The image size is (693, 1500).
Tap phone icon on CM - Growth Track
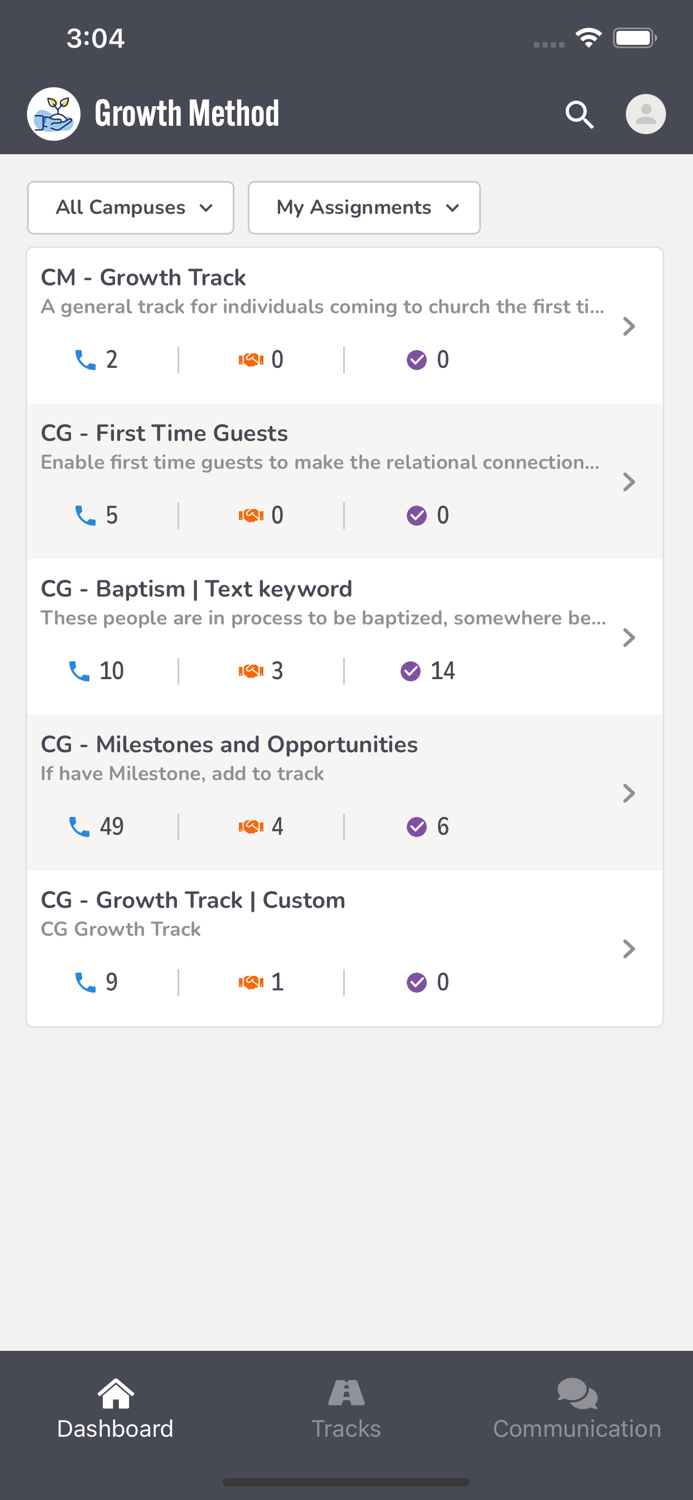pyautogui.click(x=85, y=360)
